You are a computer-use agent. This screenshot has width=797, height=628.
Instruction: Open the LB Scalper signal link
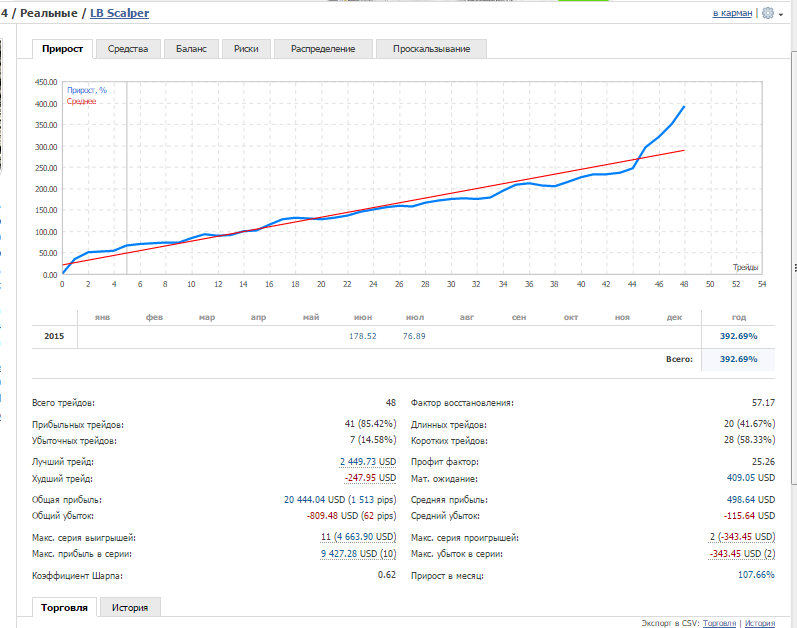(x=119, y=13)
